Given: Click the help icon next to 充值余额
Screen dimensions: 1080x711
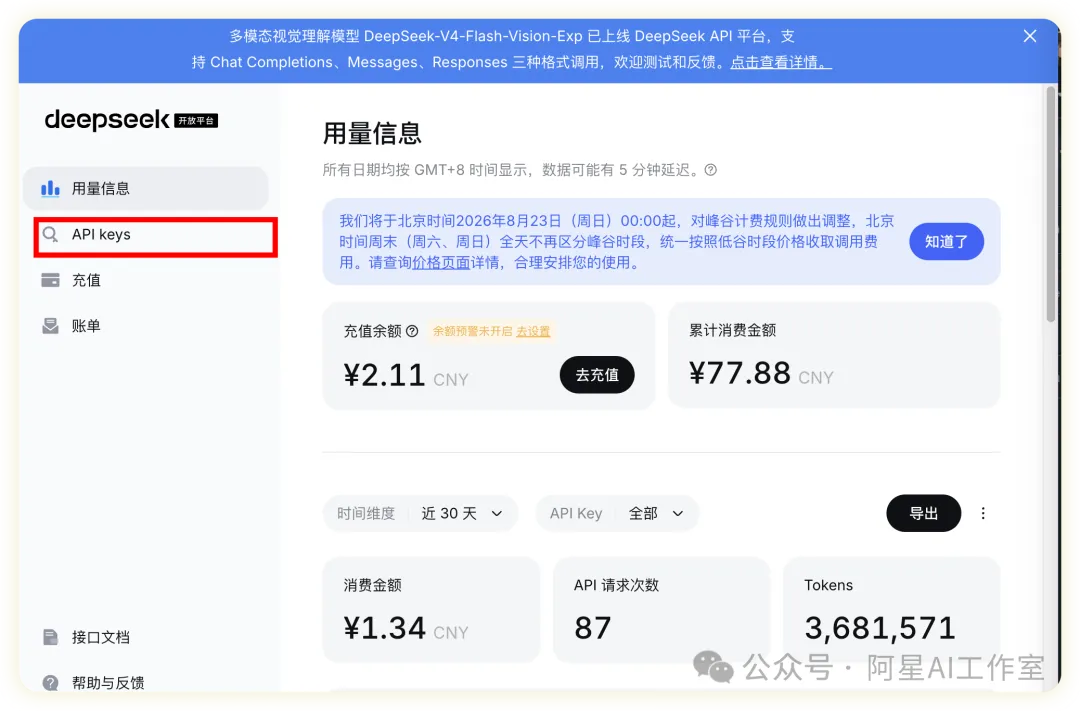Looking at the screenshot, I should click(x=412, y=331).
